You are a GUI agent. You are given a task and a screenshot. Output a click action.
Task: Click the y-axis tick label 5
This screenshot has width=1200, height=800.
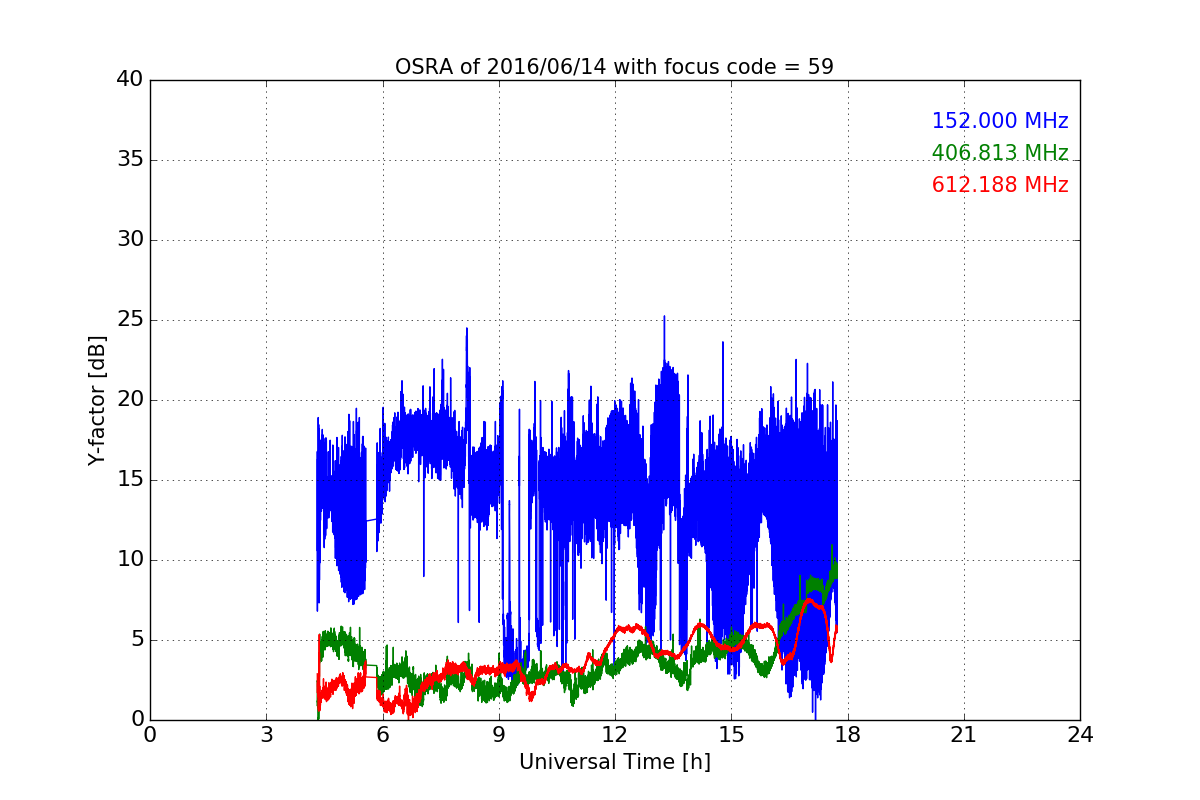(136, 639)
